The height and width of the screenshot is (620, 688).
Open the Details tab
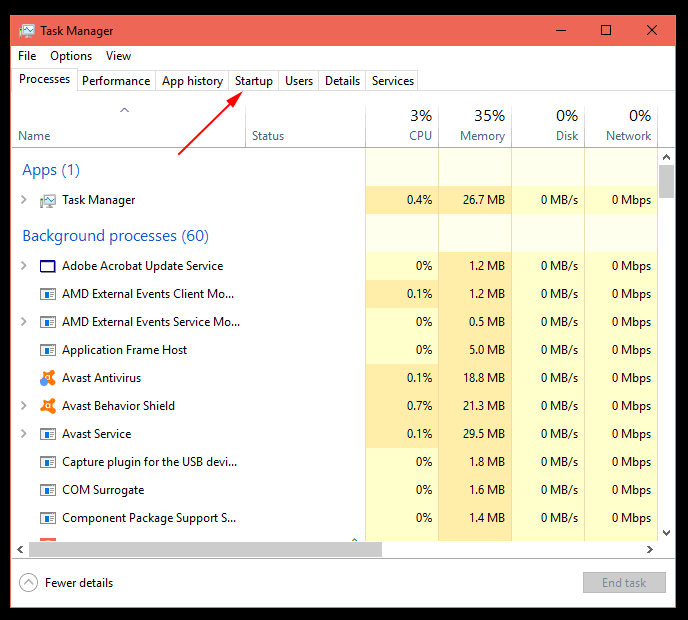click(x=342, y=81)
